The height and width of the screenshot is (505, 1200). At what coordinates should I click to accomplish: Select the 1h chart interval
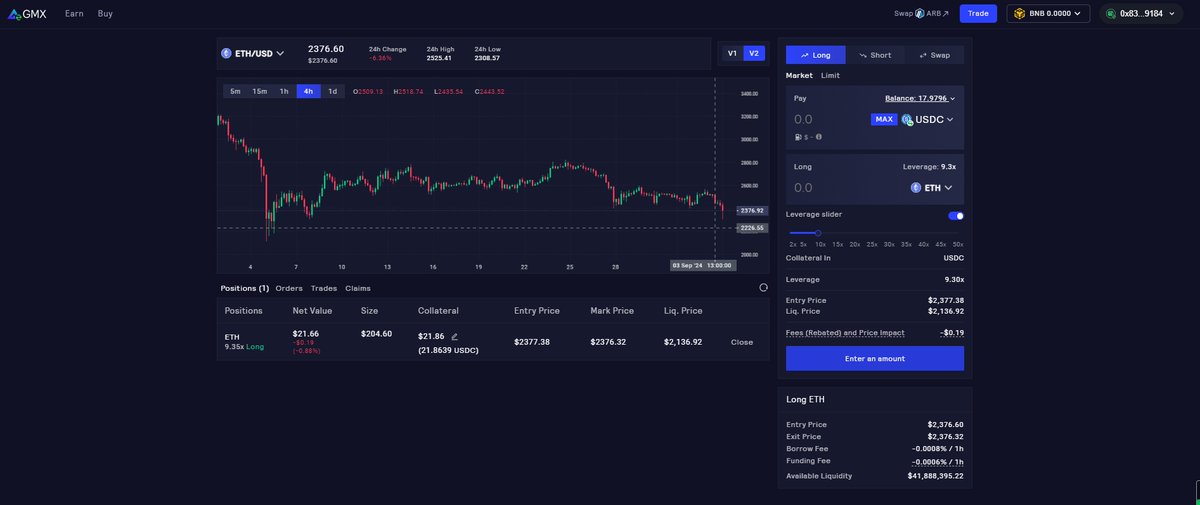[284, 91]
